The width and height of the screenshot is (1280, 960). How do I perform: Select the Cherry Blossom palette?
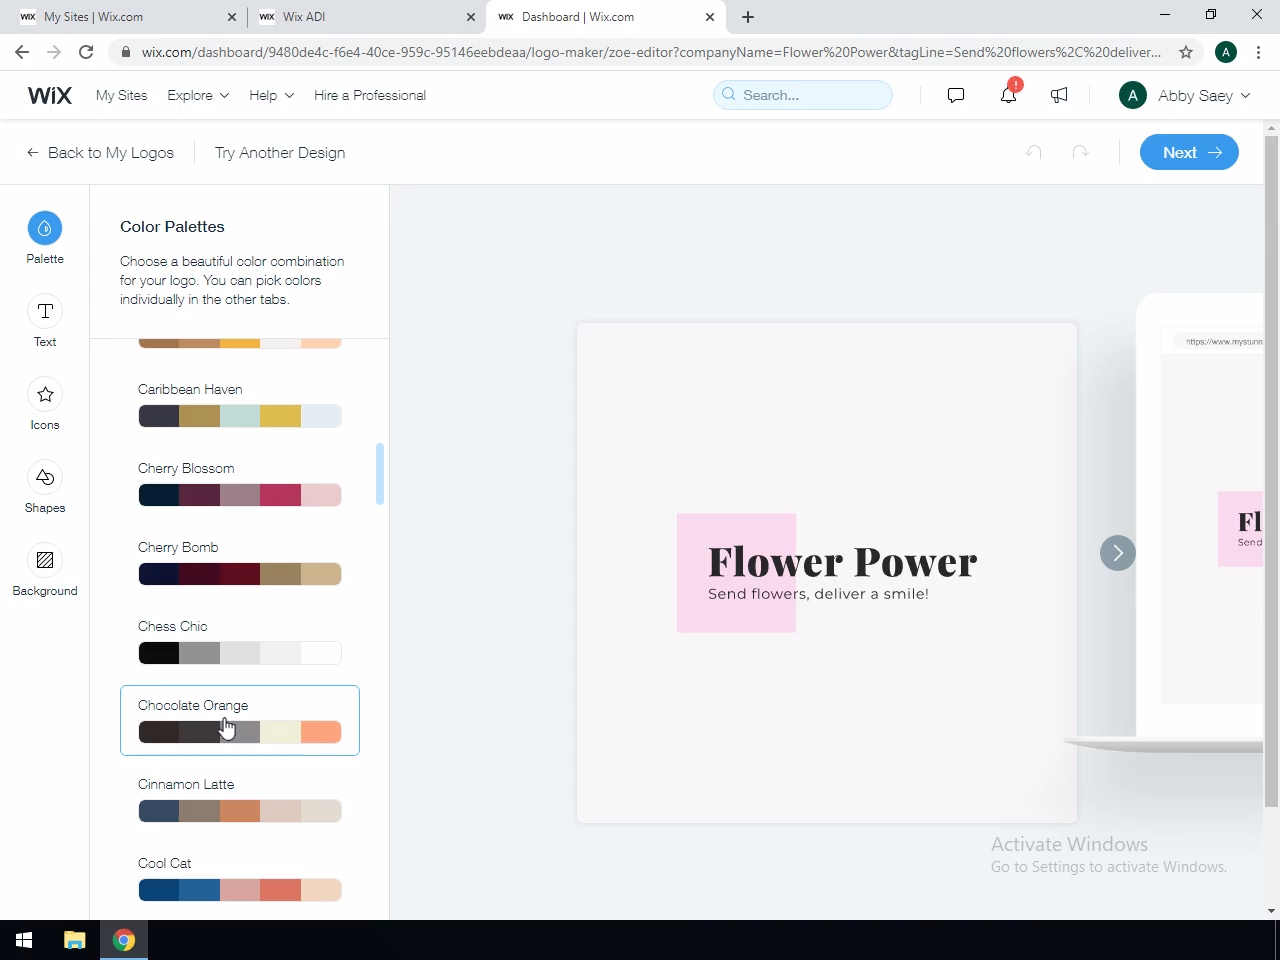pos(240,483)
